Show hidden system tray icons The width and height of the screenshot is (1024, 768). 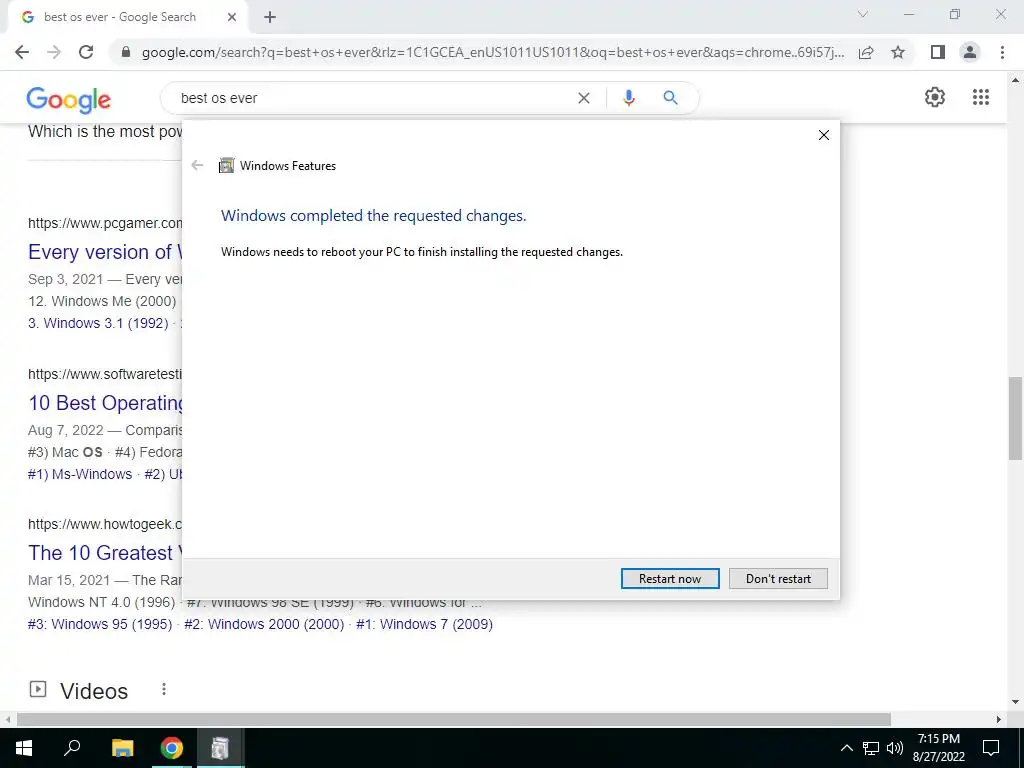(846, 748)
